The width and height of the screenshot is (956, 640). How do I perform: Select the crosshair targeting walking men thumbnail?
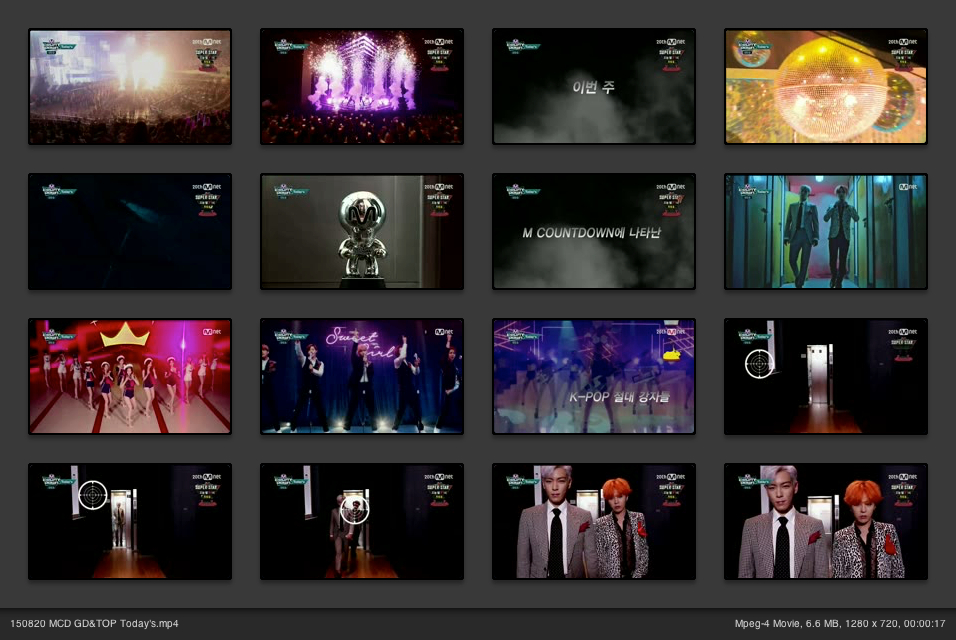pos(362,522)
